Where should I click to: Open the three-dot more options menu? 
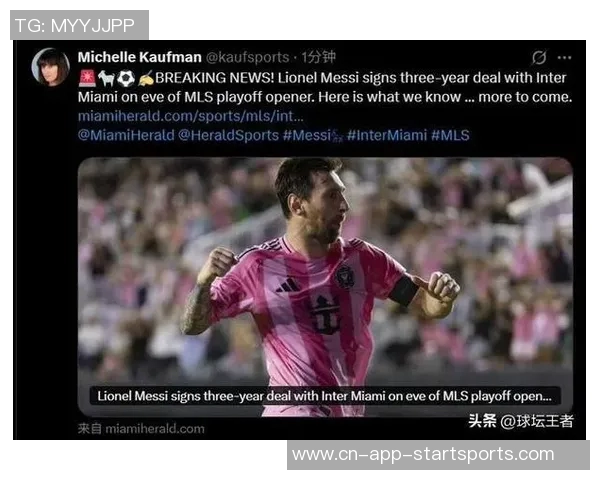point(564,58)
